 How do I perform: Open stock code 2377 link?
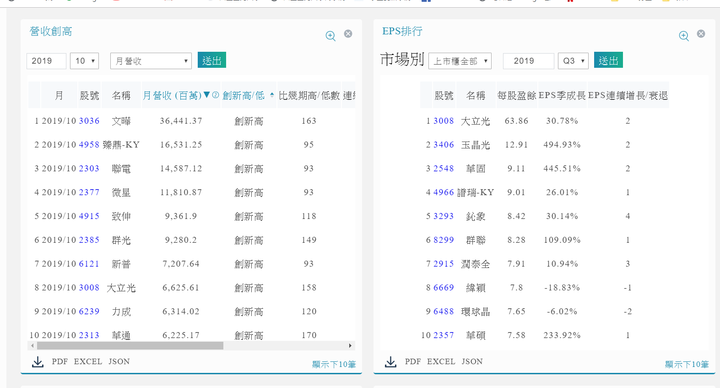click(x=89, y=192)
